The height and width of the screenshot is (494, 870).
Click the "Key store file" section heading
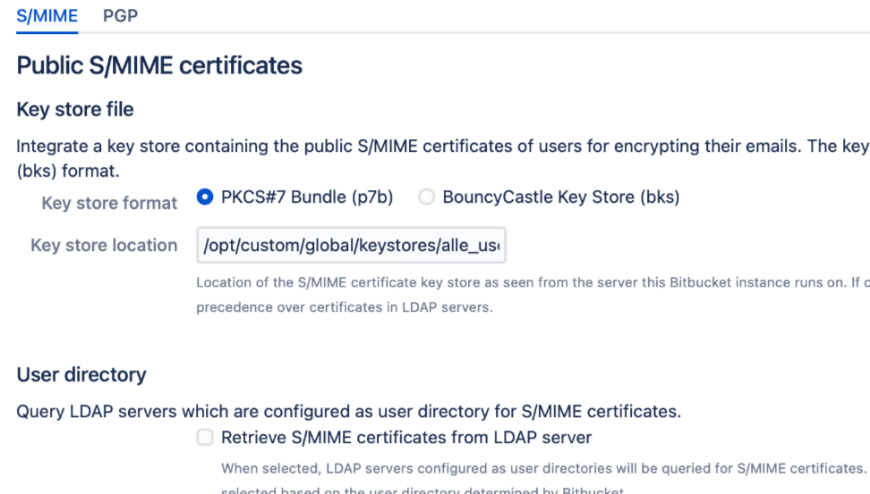point(75,108)
